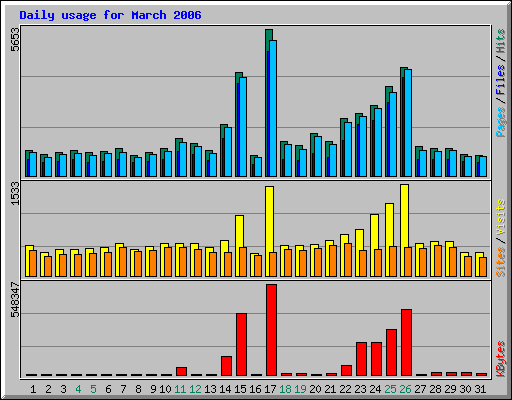Click the red KBytes bar for day 15
The width and height of the screenshot is (512, 400).
click(241, 345)
